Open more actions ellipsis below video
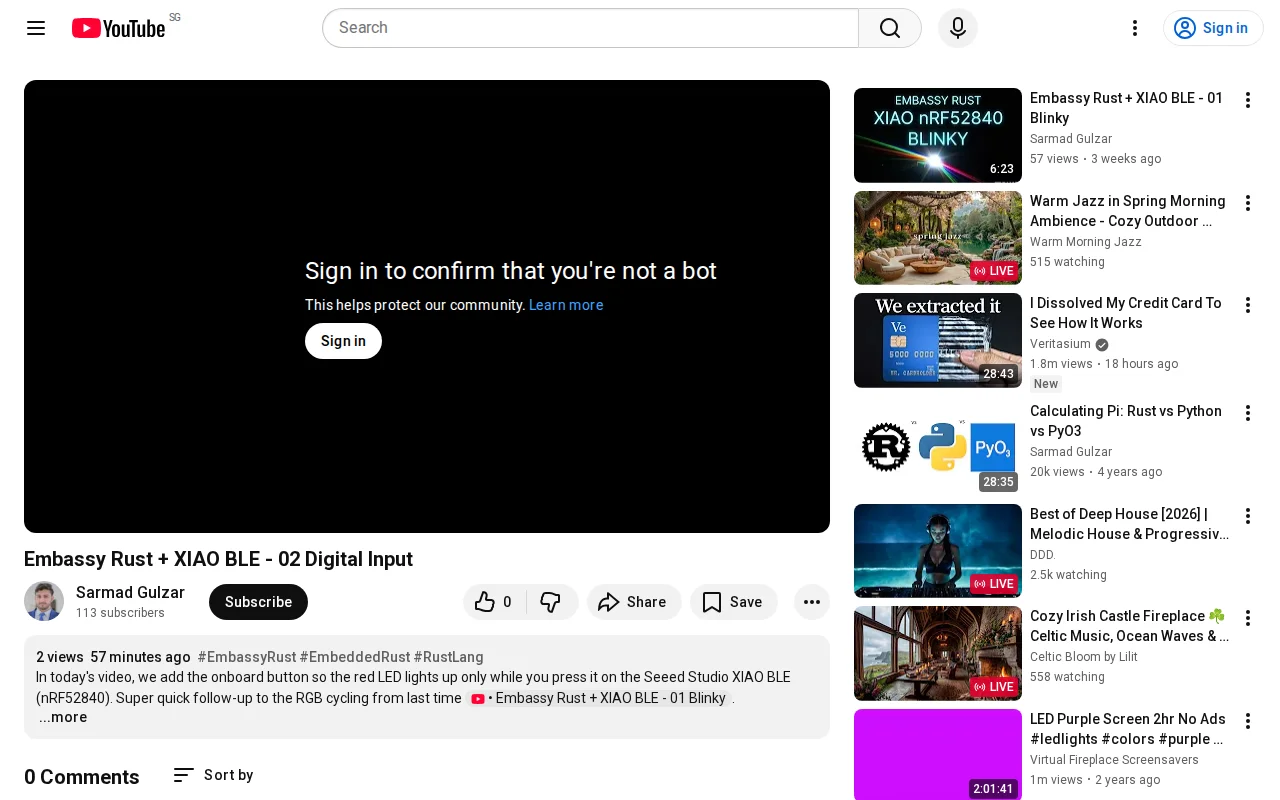The width and height of the screenshot is (1280, 800). pyautogui.click(x=812, y=602)
